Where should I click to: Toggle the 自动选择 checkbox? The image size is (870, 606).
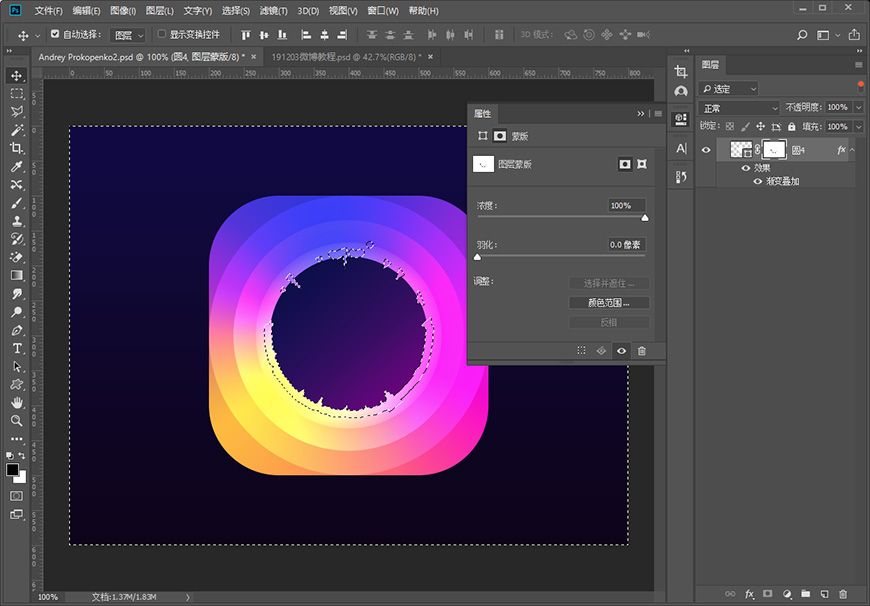click(55, 34)
